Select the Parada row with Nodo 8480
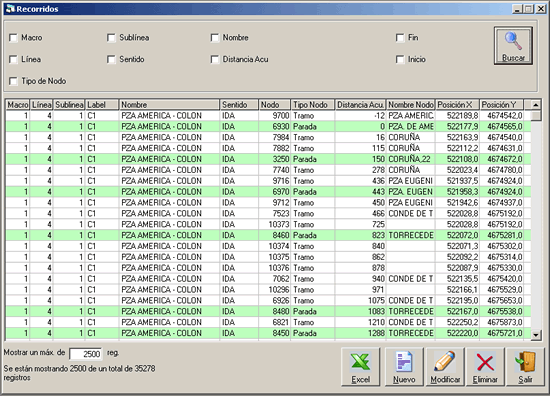 (268, 311)
